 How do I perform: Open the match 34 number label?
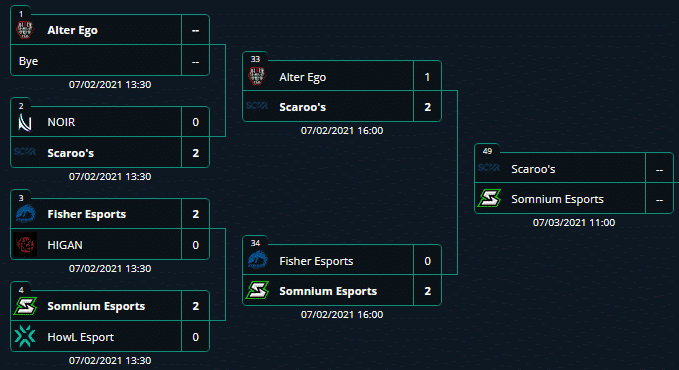(255, 243)
